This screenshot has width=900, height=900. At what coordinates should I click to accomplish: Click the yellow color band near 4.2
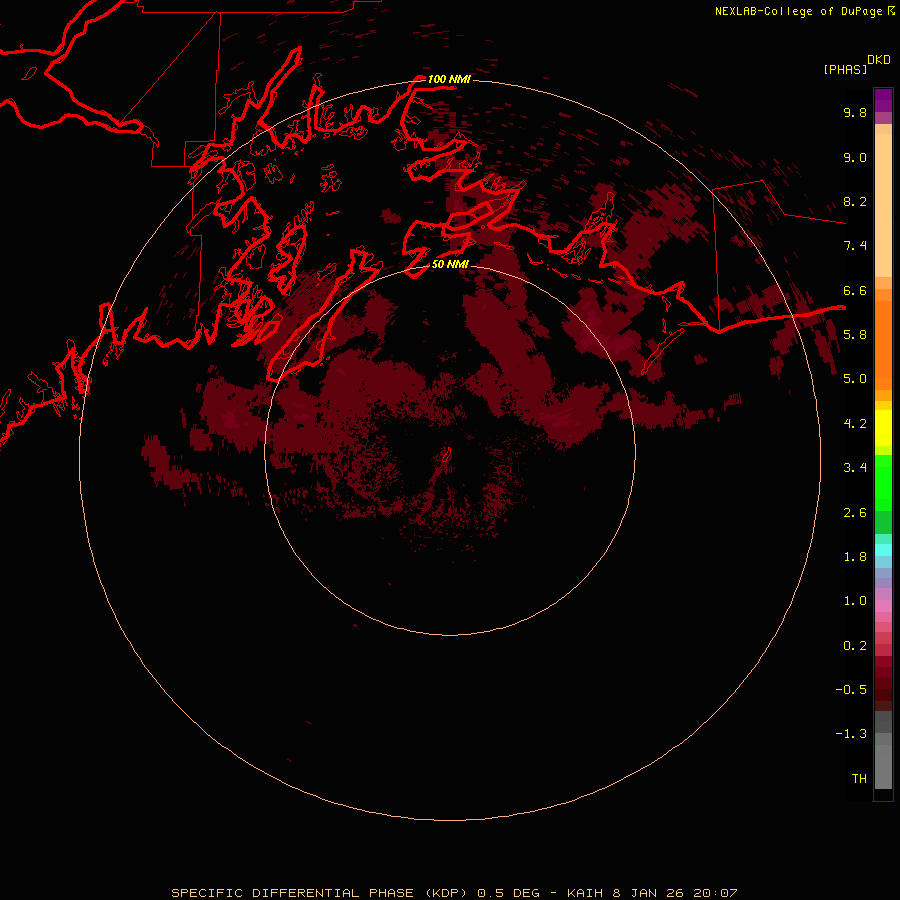(883, 428)
